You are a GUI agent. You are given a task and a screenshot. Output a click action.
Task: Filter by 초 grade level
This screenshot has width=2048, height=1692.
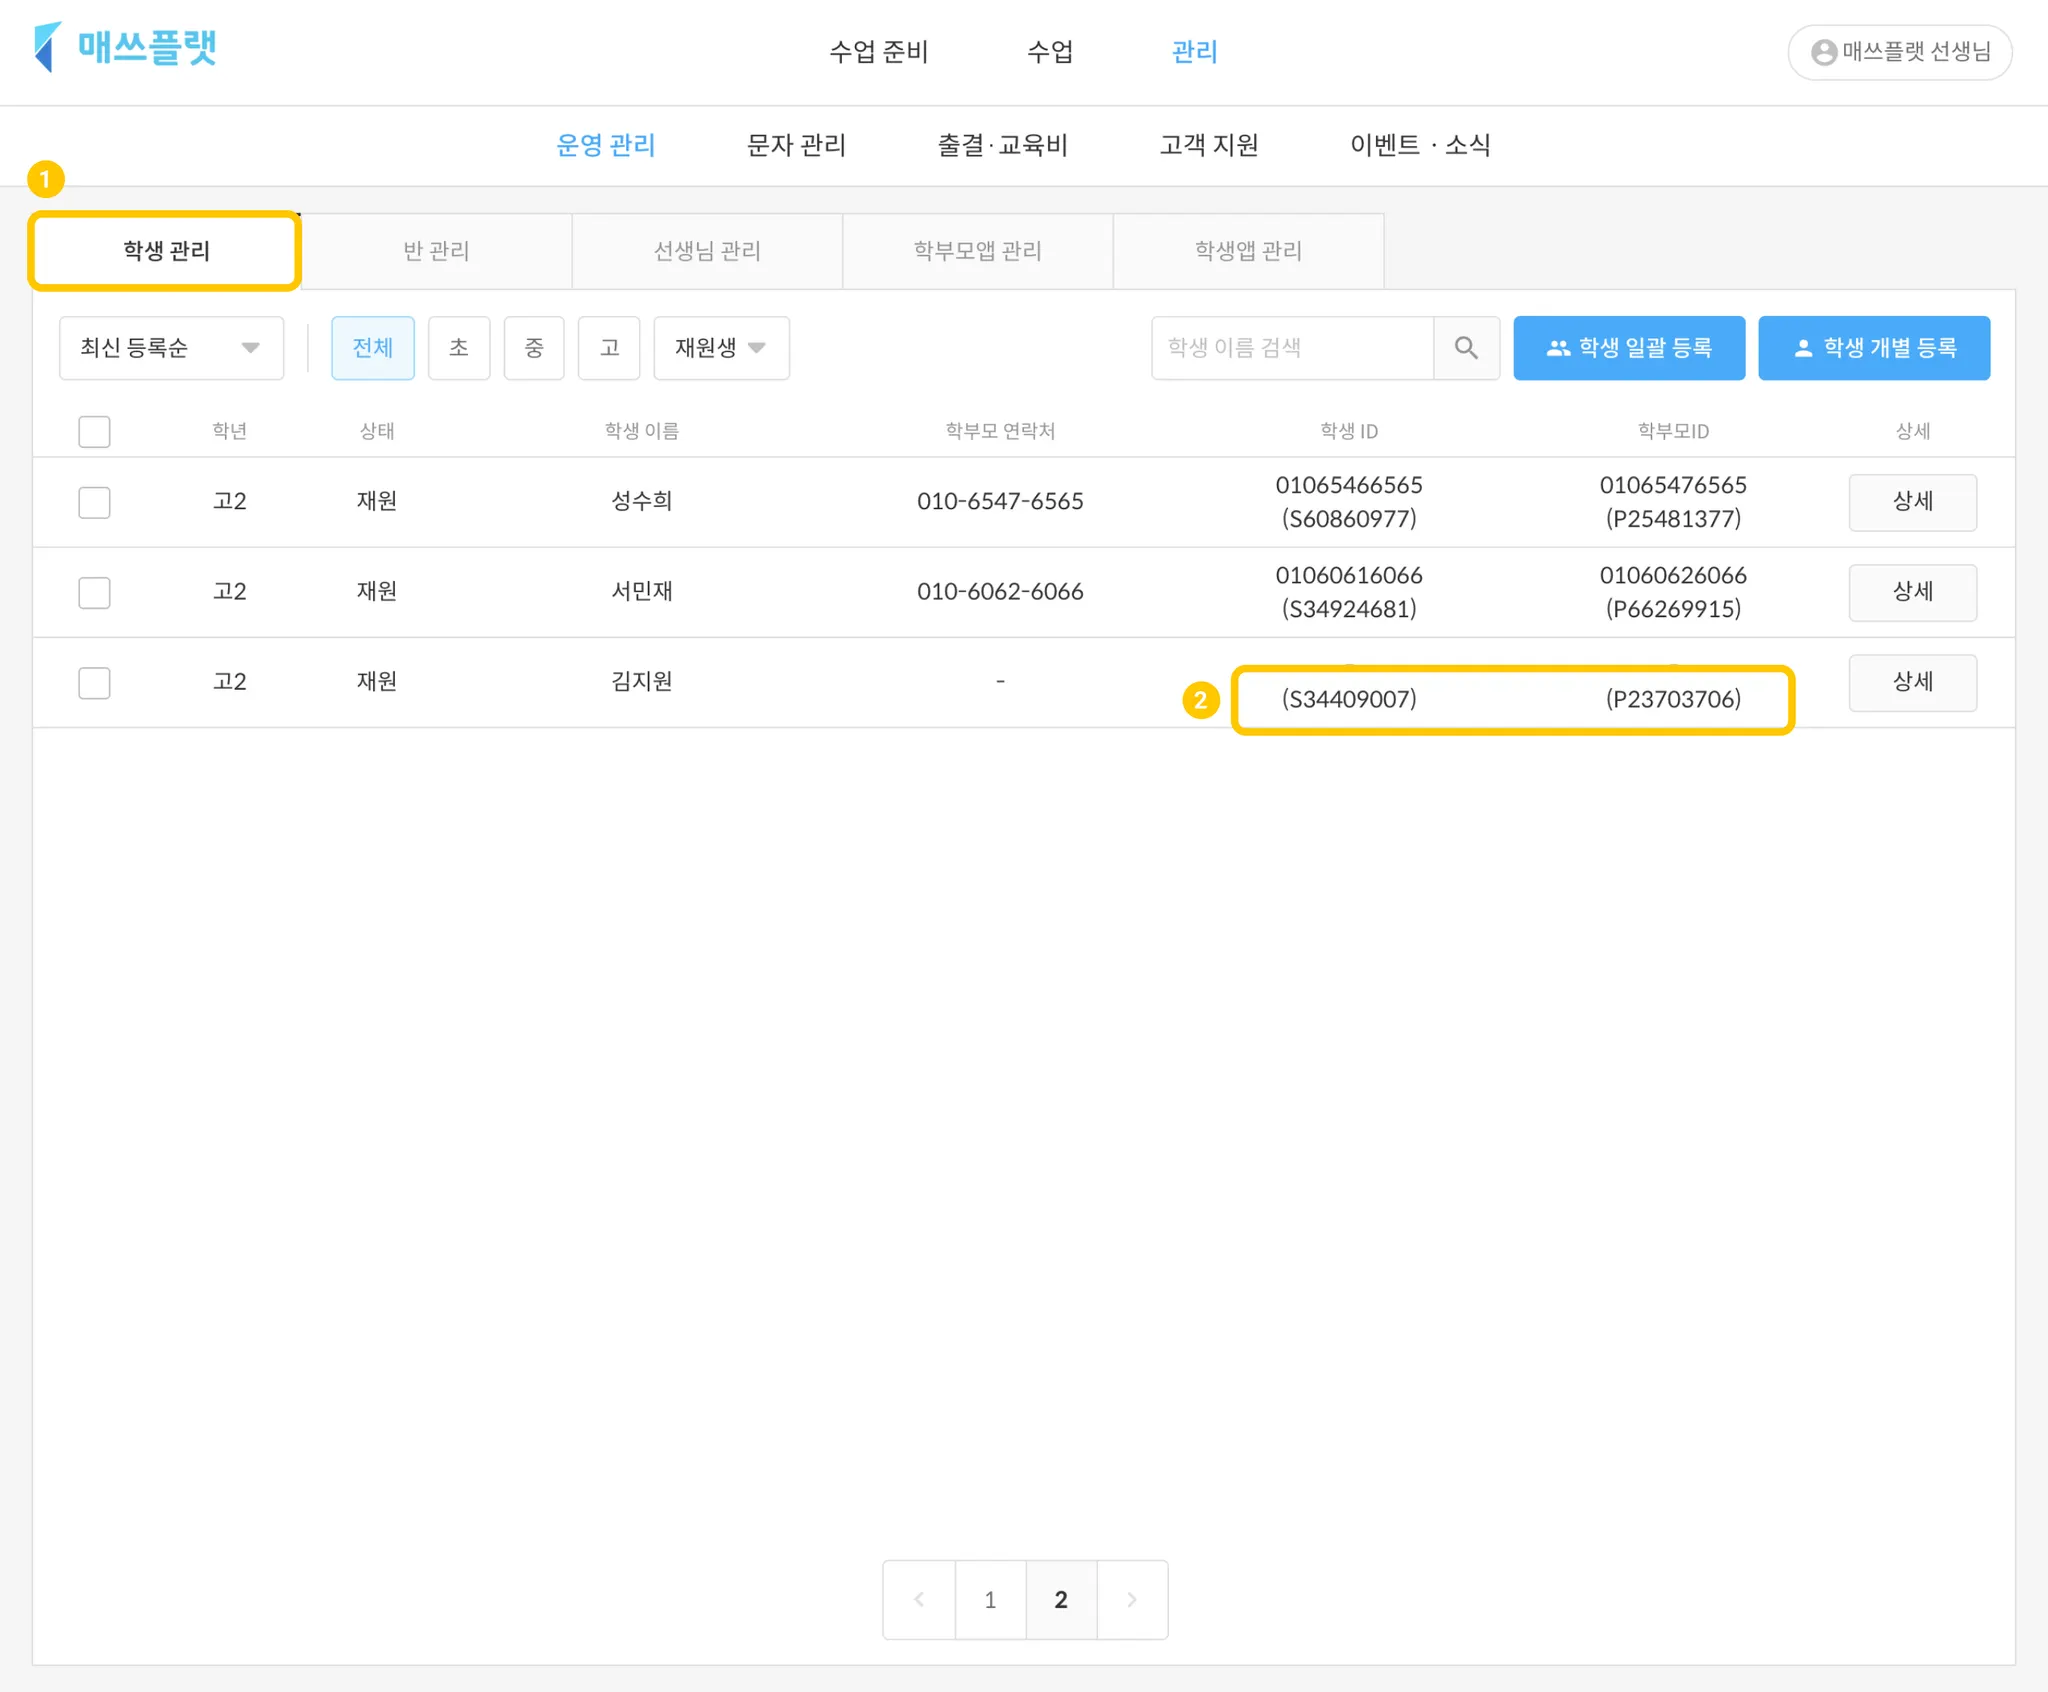click(x=458, y=347)
